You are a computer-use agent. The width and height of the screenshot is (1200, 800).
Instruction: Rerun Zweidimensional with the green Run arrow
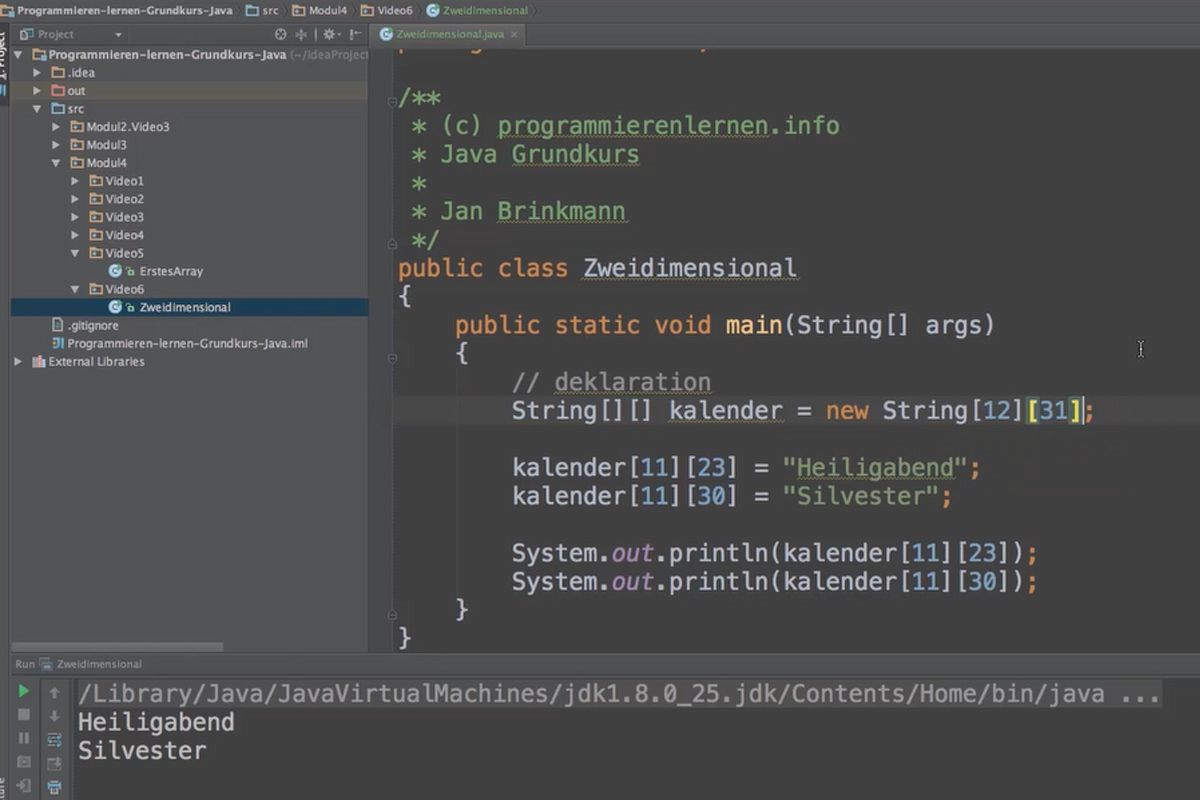(24, 691)
